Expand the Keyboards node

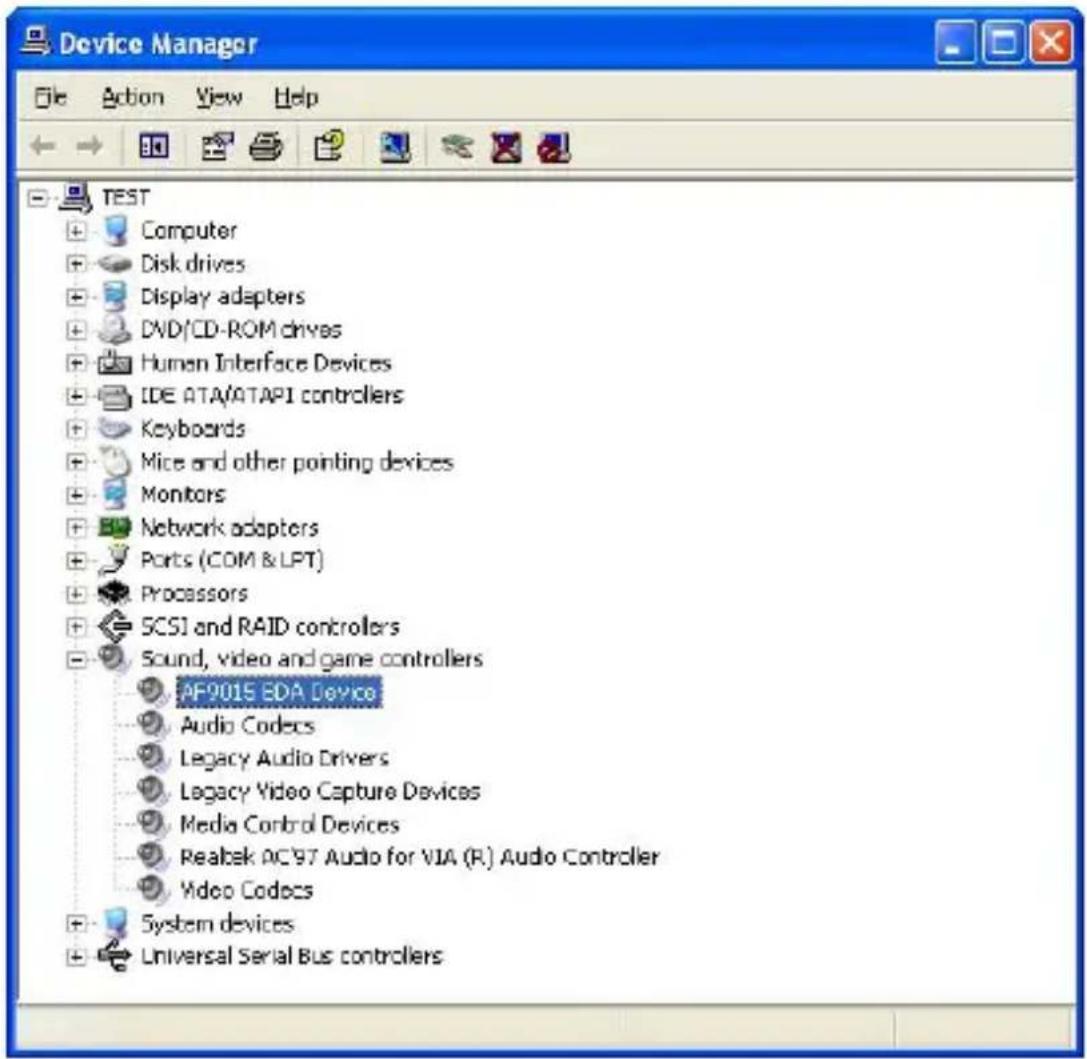(x=76, y=429)
